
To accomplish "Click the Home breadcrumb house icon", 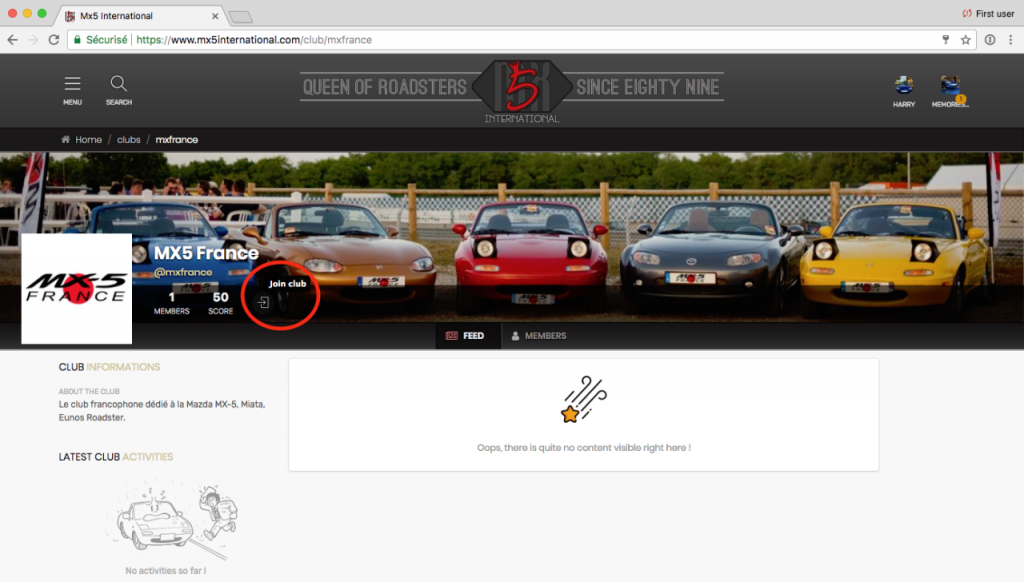I will pyautogui.click(x=65, y=139).
